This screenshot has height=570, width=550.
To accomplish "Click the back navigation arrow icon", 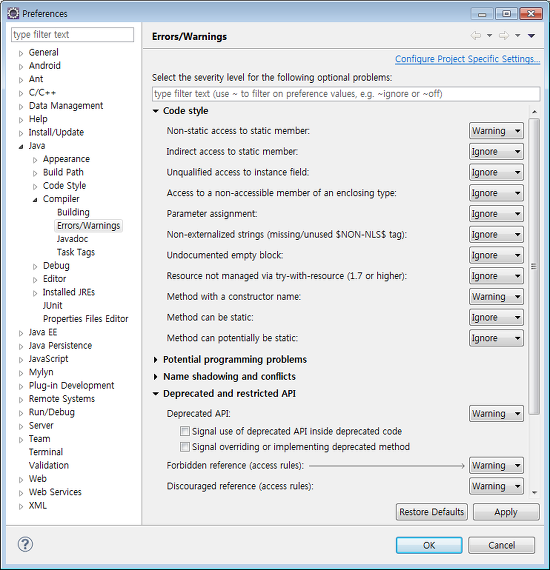I will point(475,36).
